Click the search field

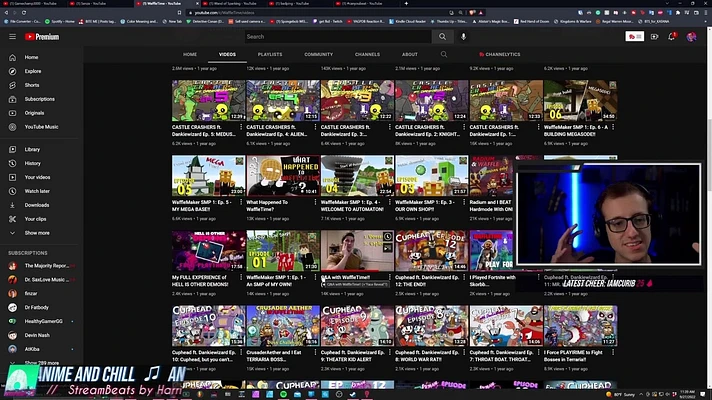click(338, 37)
